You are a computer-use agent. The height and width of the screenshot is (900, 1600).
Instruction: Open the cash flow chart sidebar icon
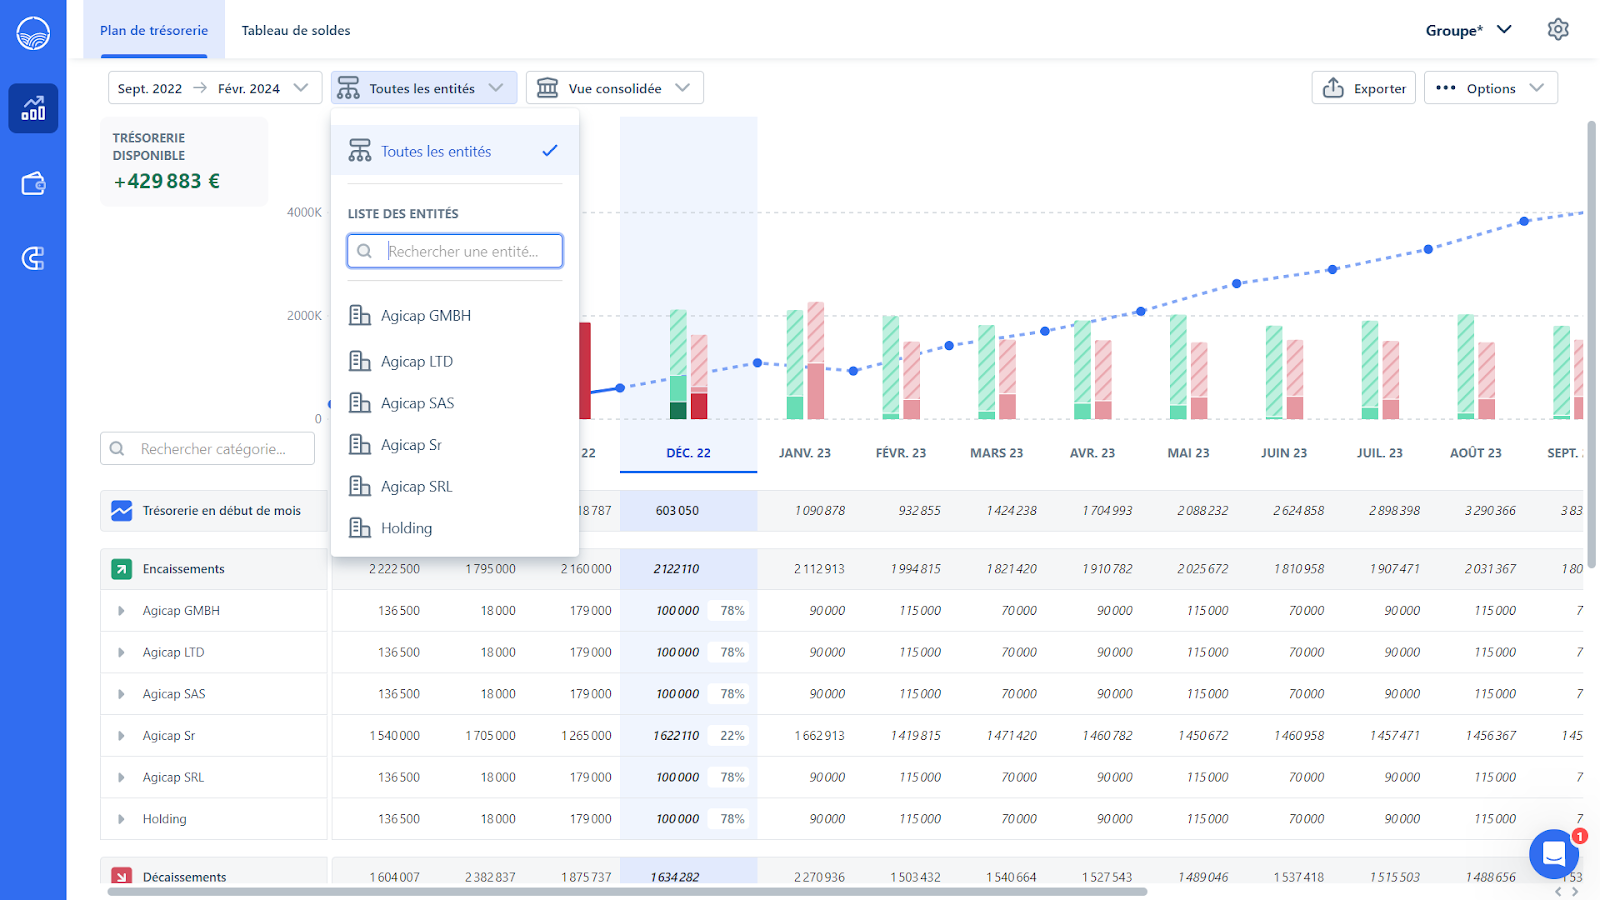33,108
